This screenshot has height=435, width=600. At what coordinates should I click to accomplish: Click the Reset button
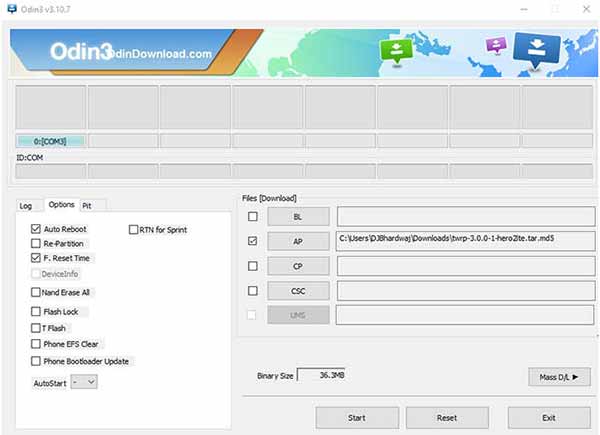click(x=447, y=418)
